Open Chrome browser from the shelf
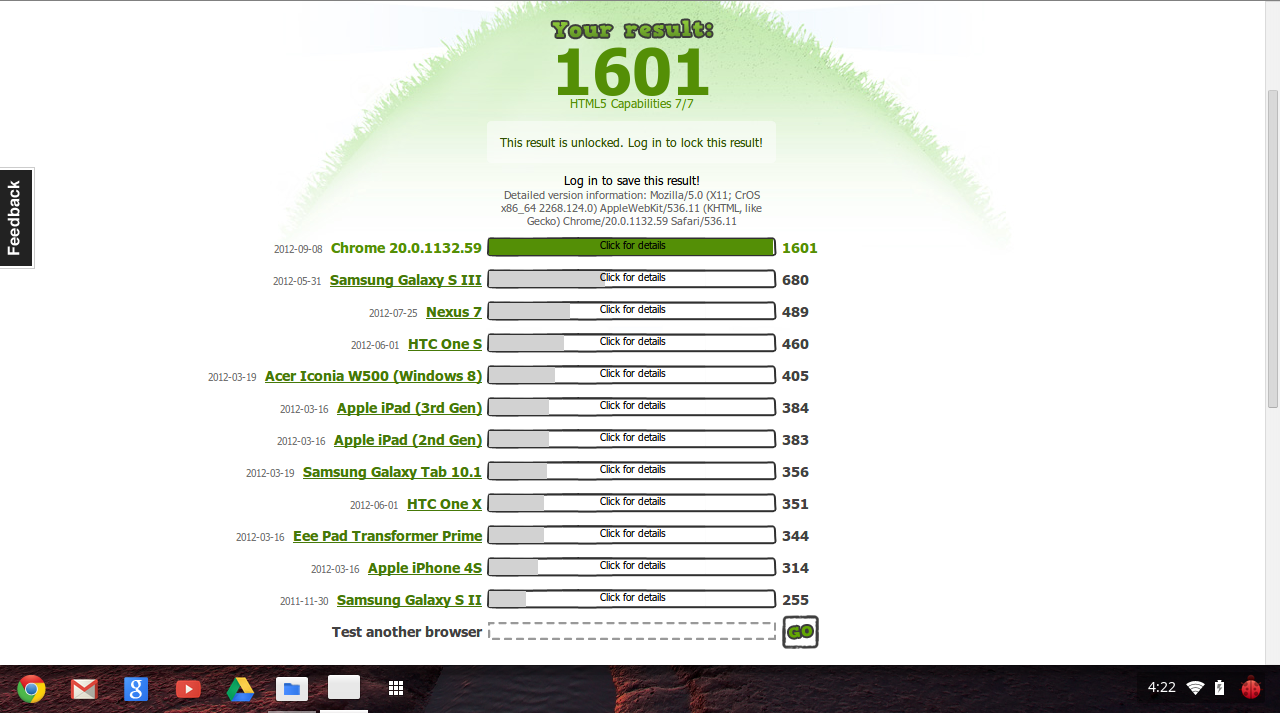Viewport: 1280px width, 713px height. 31,688
